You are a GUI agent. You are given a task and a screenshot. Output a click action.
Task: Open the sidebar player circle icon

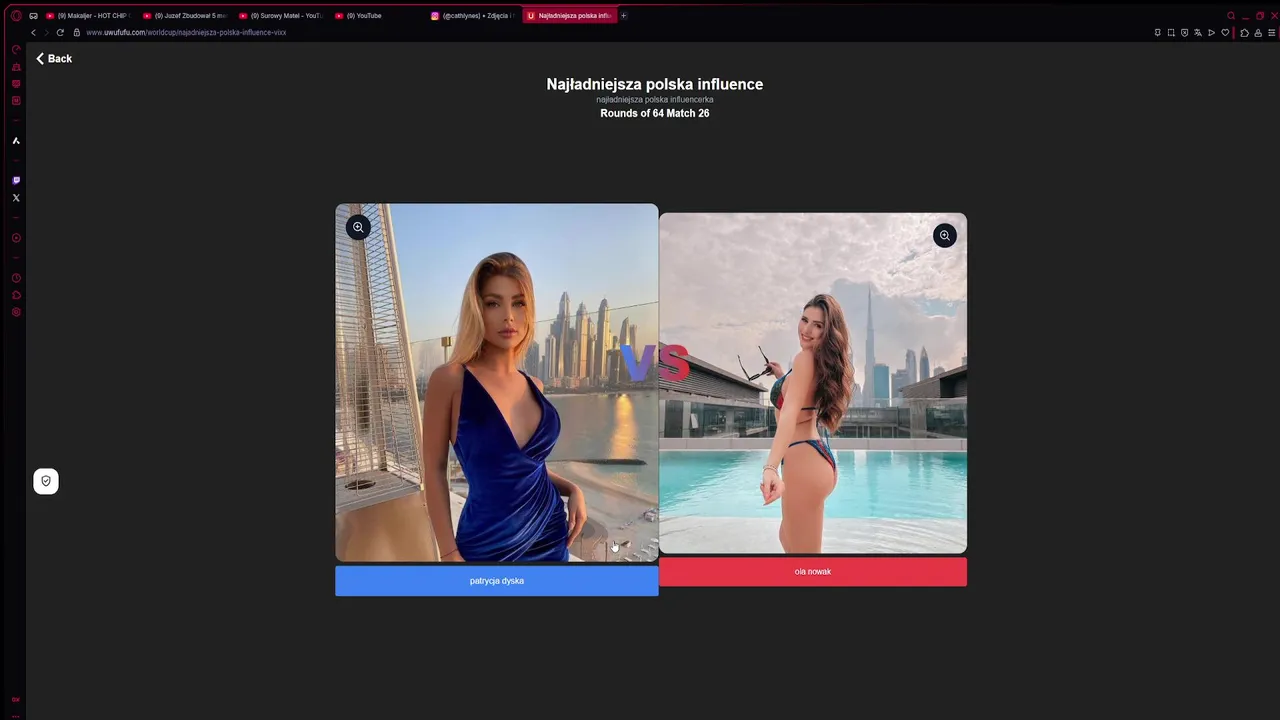(16, 238)
